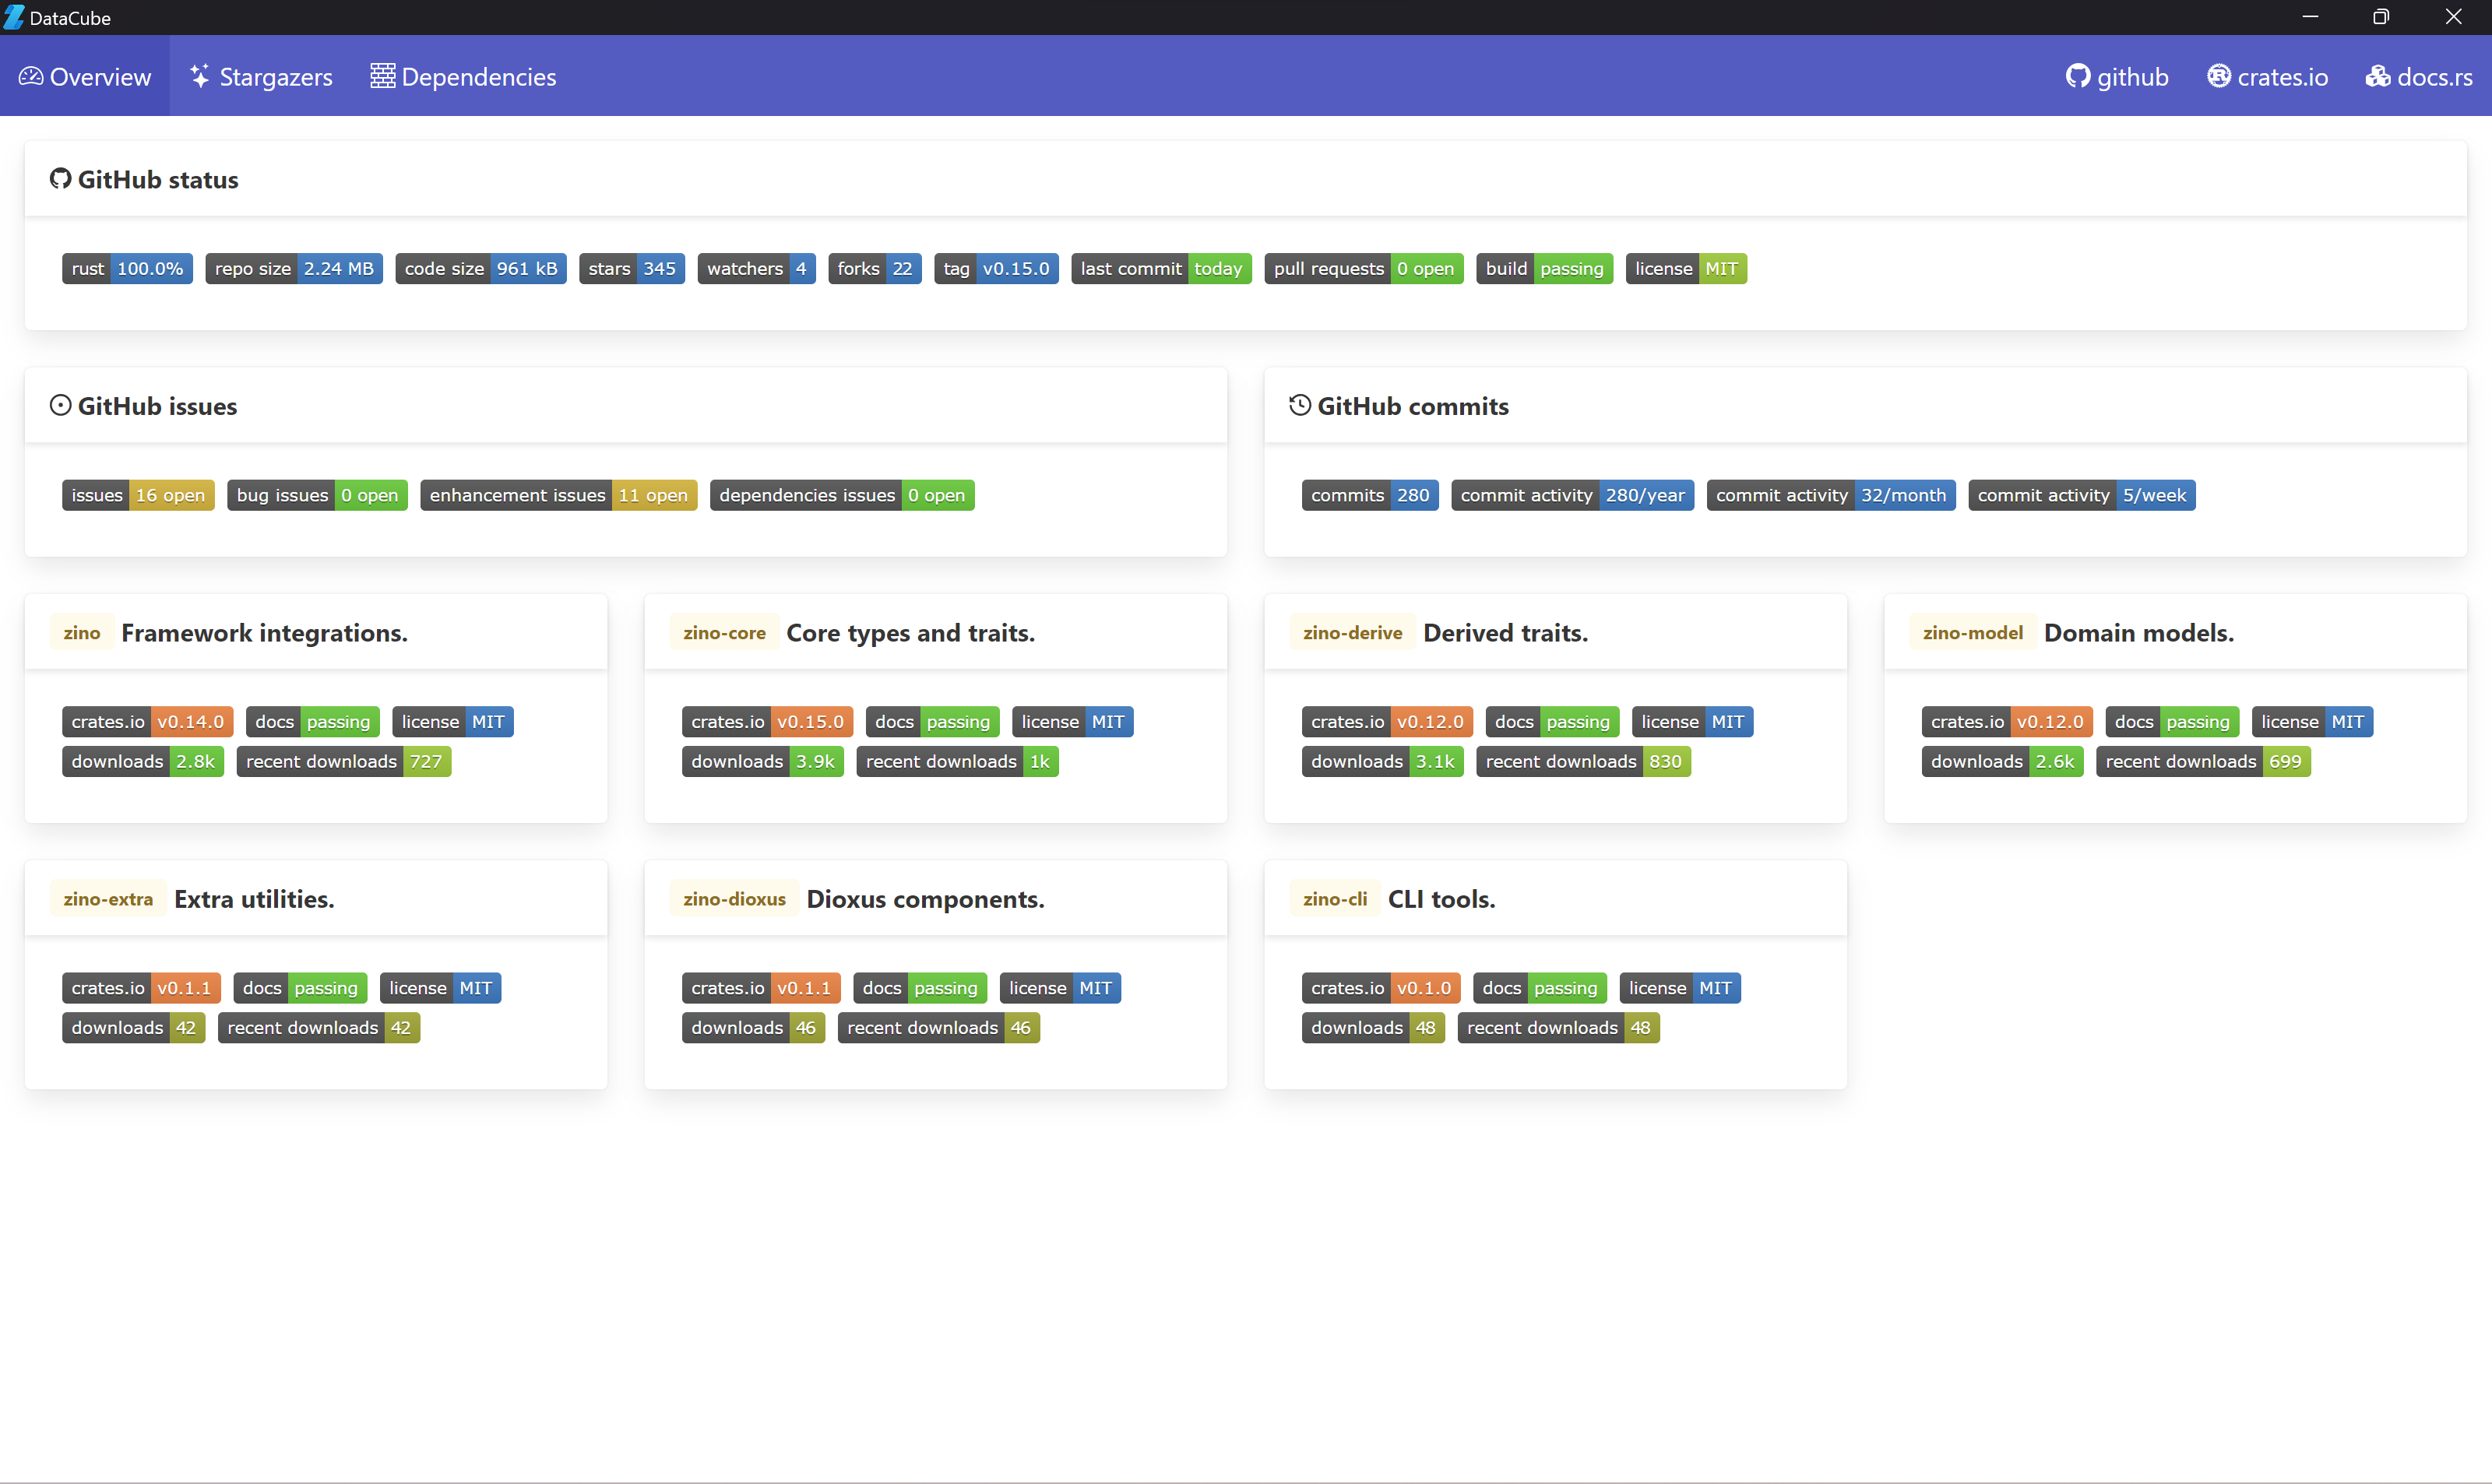Click the repo size 2.24 MB badge
The width and height of the screenshot is (2492, 1484).
[x=294, y=268]
